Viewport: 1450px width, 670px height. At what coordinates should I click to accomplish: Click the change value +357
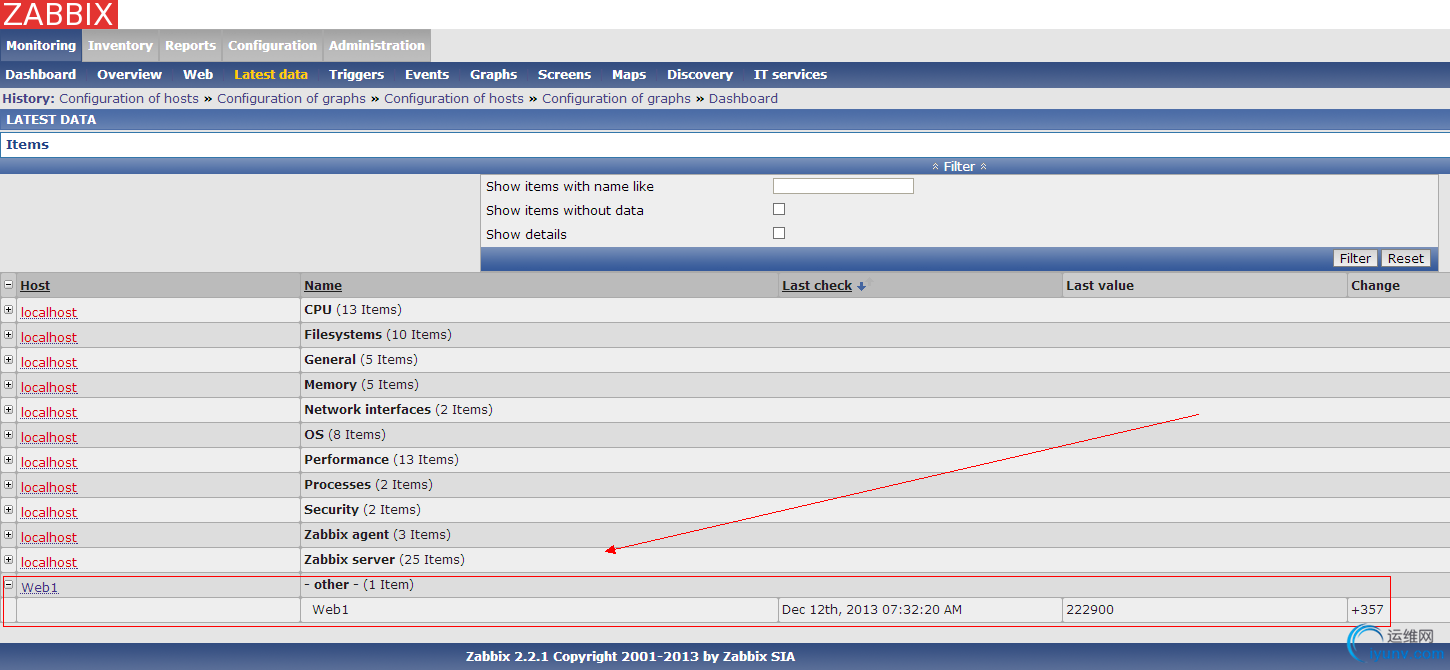tap(1367, 610)
